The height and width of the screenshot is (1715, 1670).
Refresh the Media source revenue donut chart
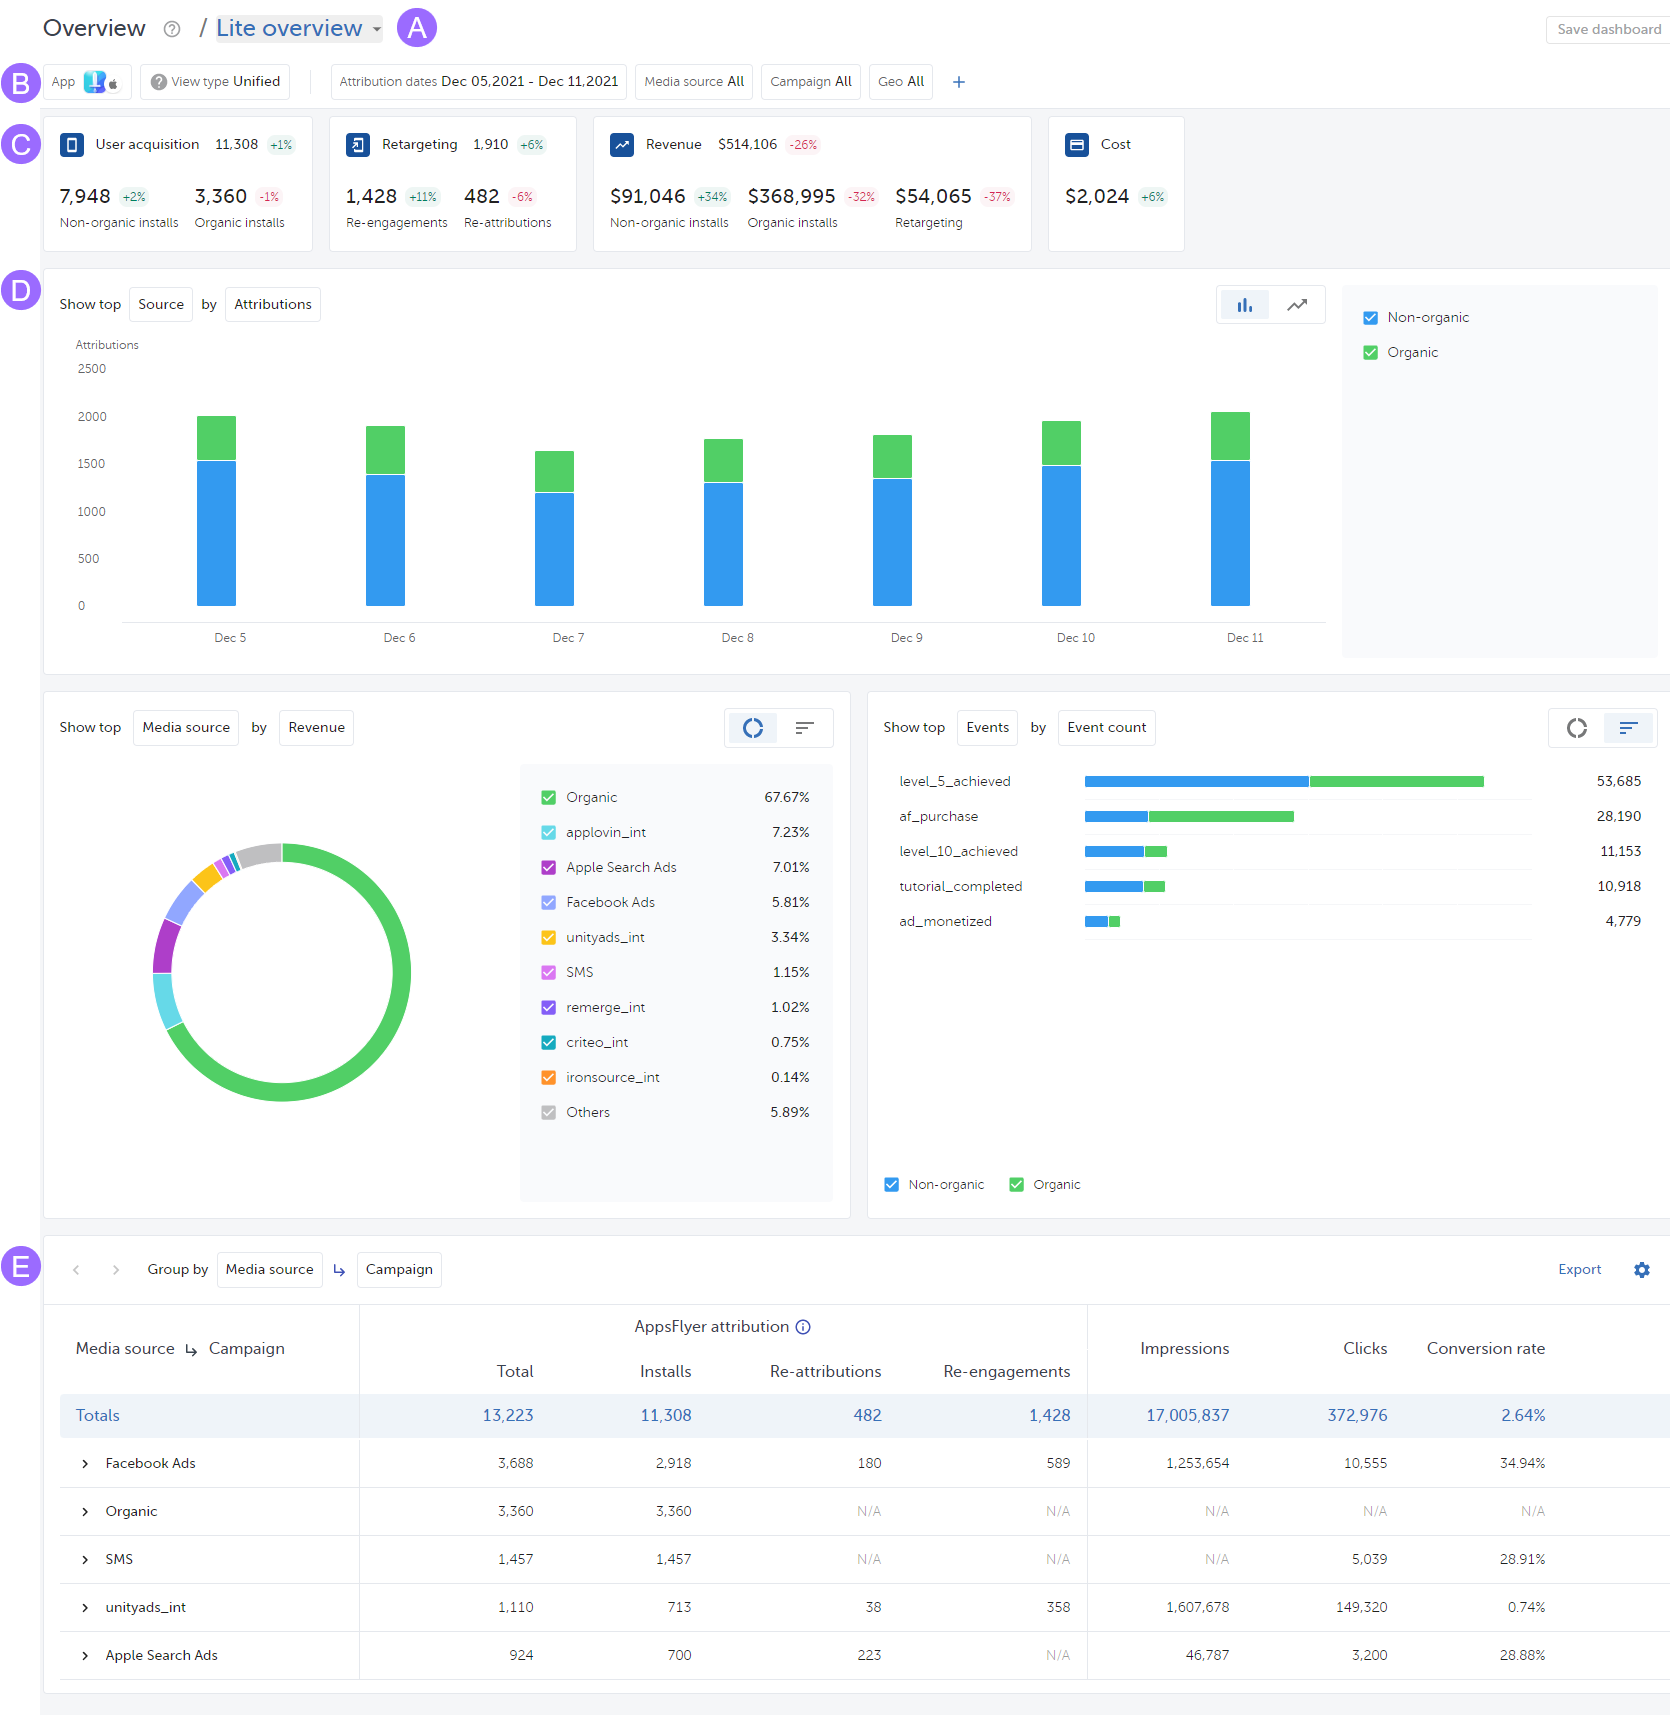coord(752,727)
